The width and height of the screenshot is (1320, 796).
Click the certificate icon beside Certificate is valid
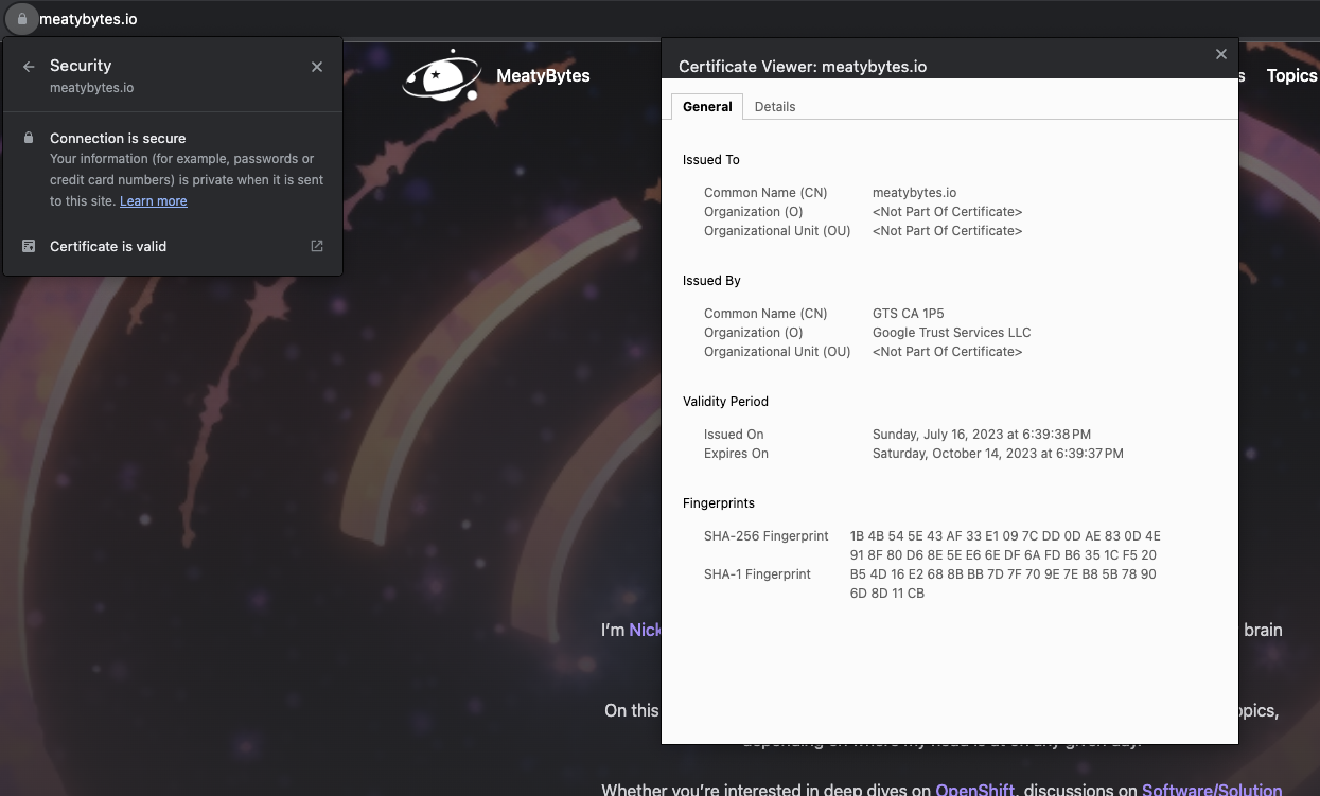(28, 246)
